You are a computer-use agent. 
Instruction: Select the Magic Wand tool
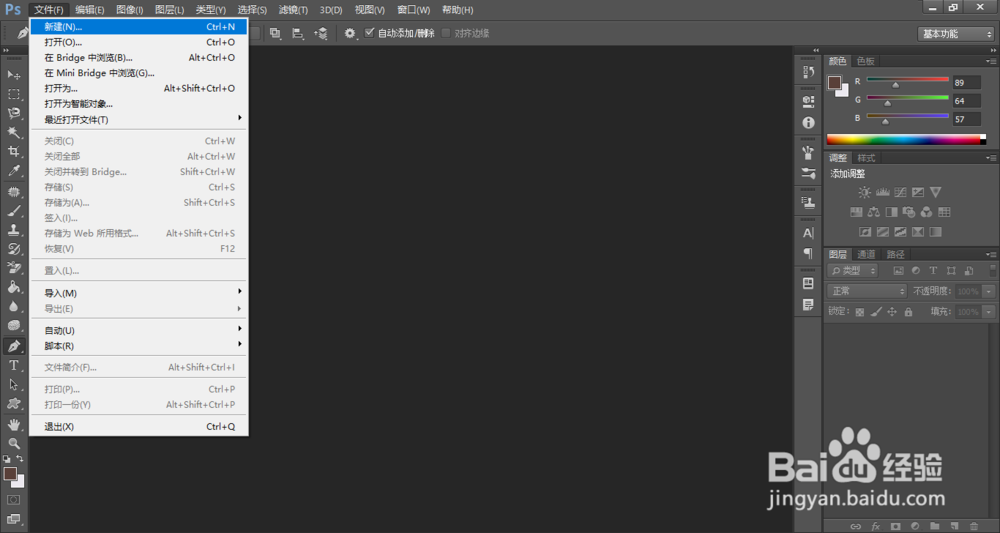(x=13, y=133)
